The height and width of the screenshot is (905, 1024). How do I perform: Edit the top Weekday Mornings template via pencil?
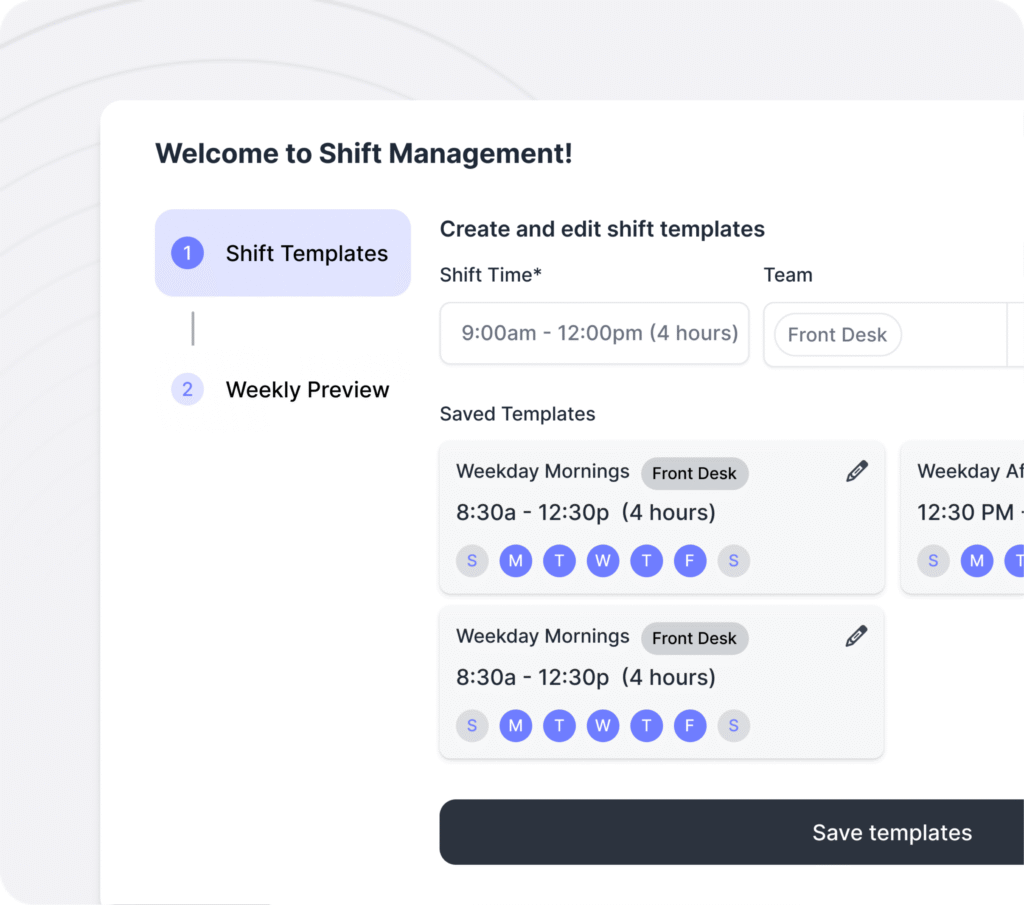pos(857,472)
